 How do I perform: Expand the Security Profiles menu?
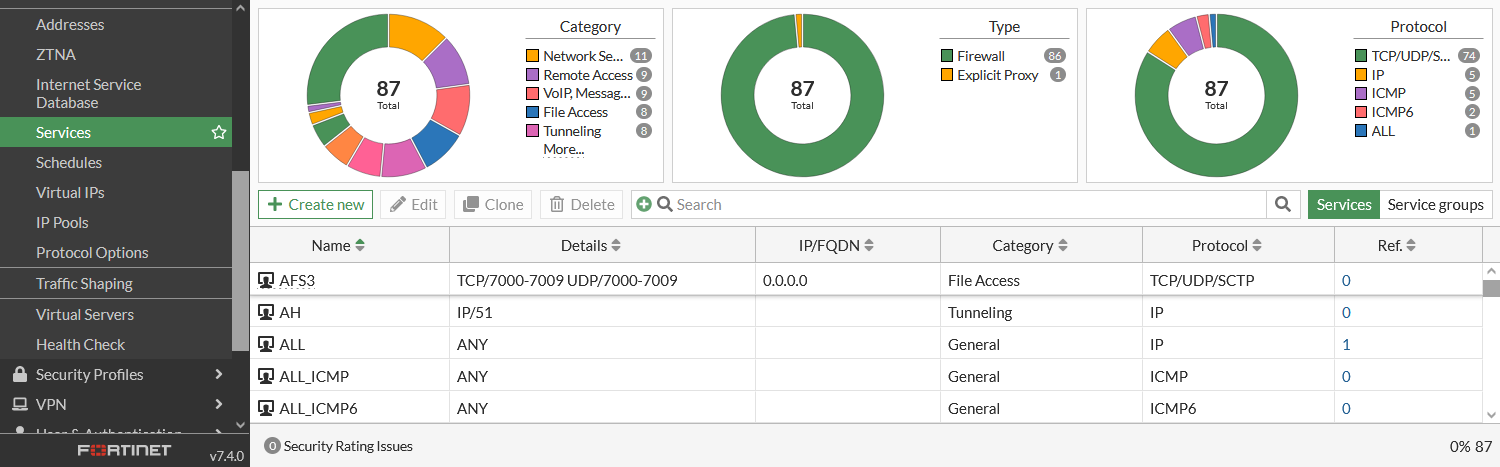tap(218, 375)
